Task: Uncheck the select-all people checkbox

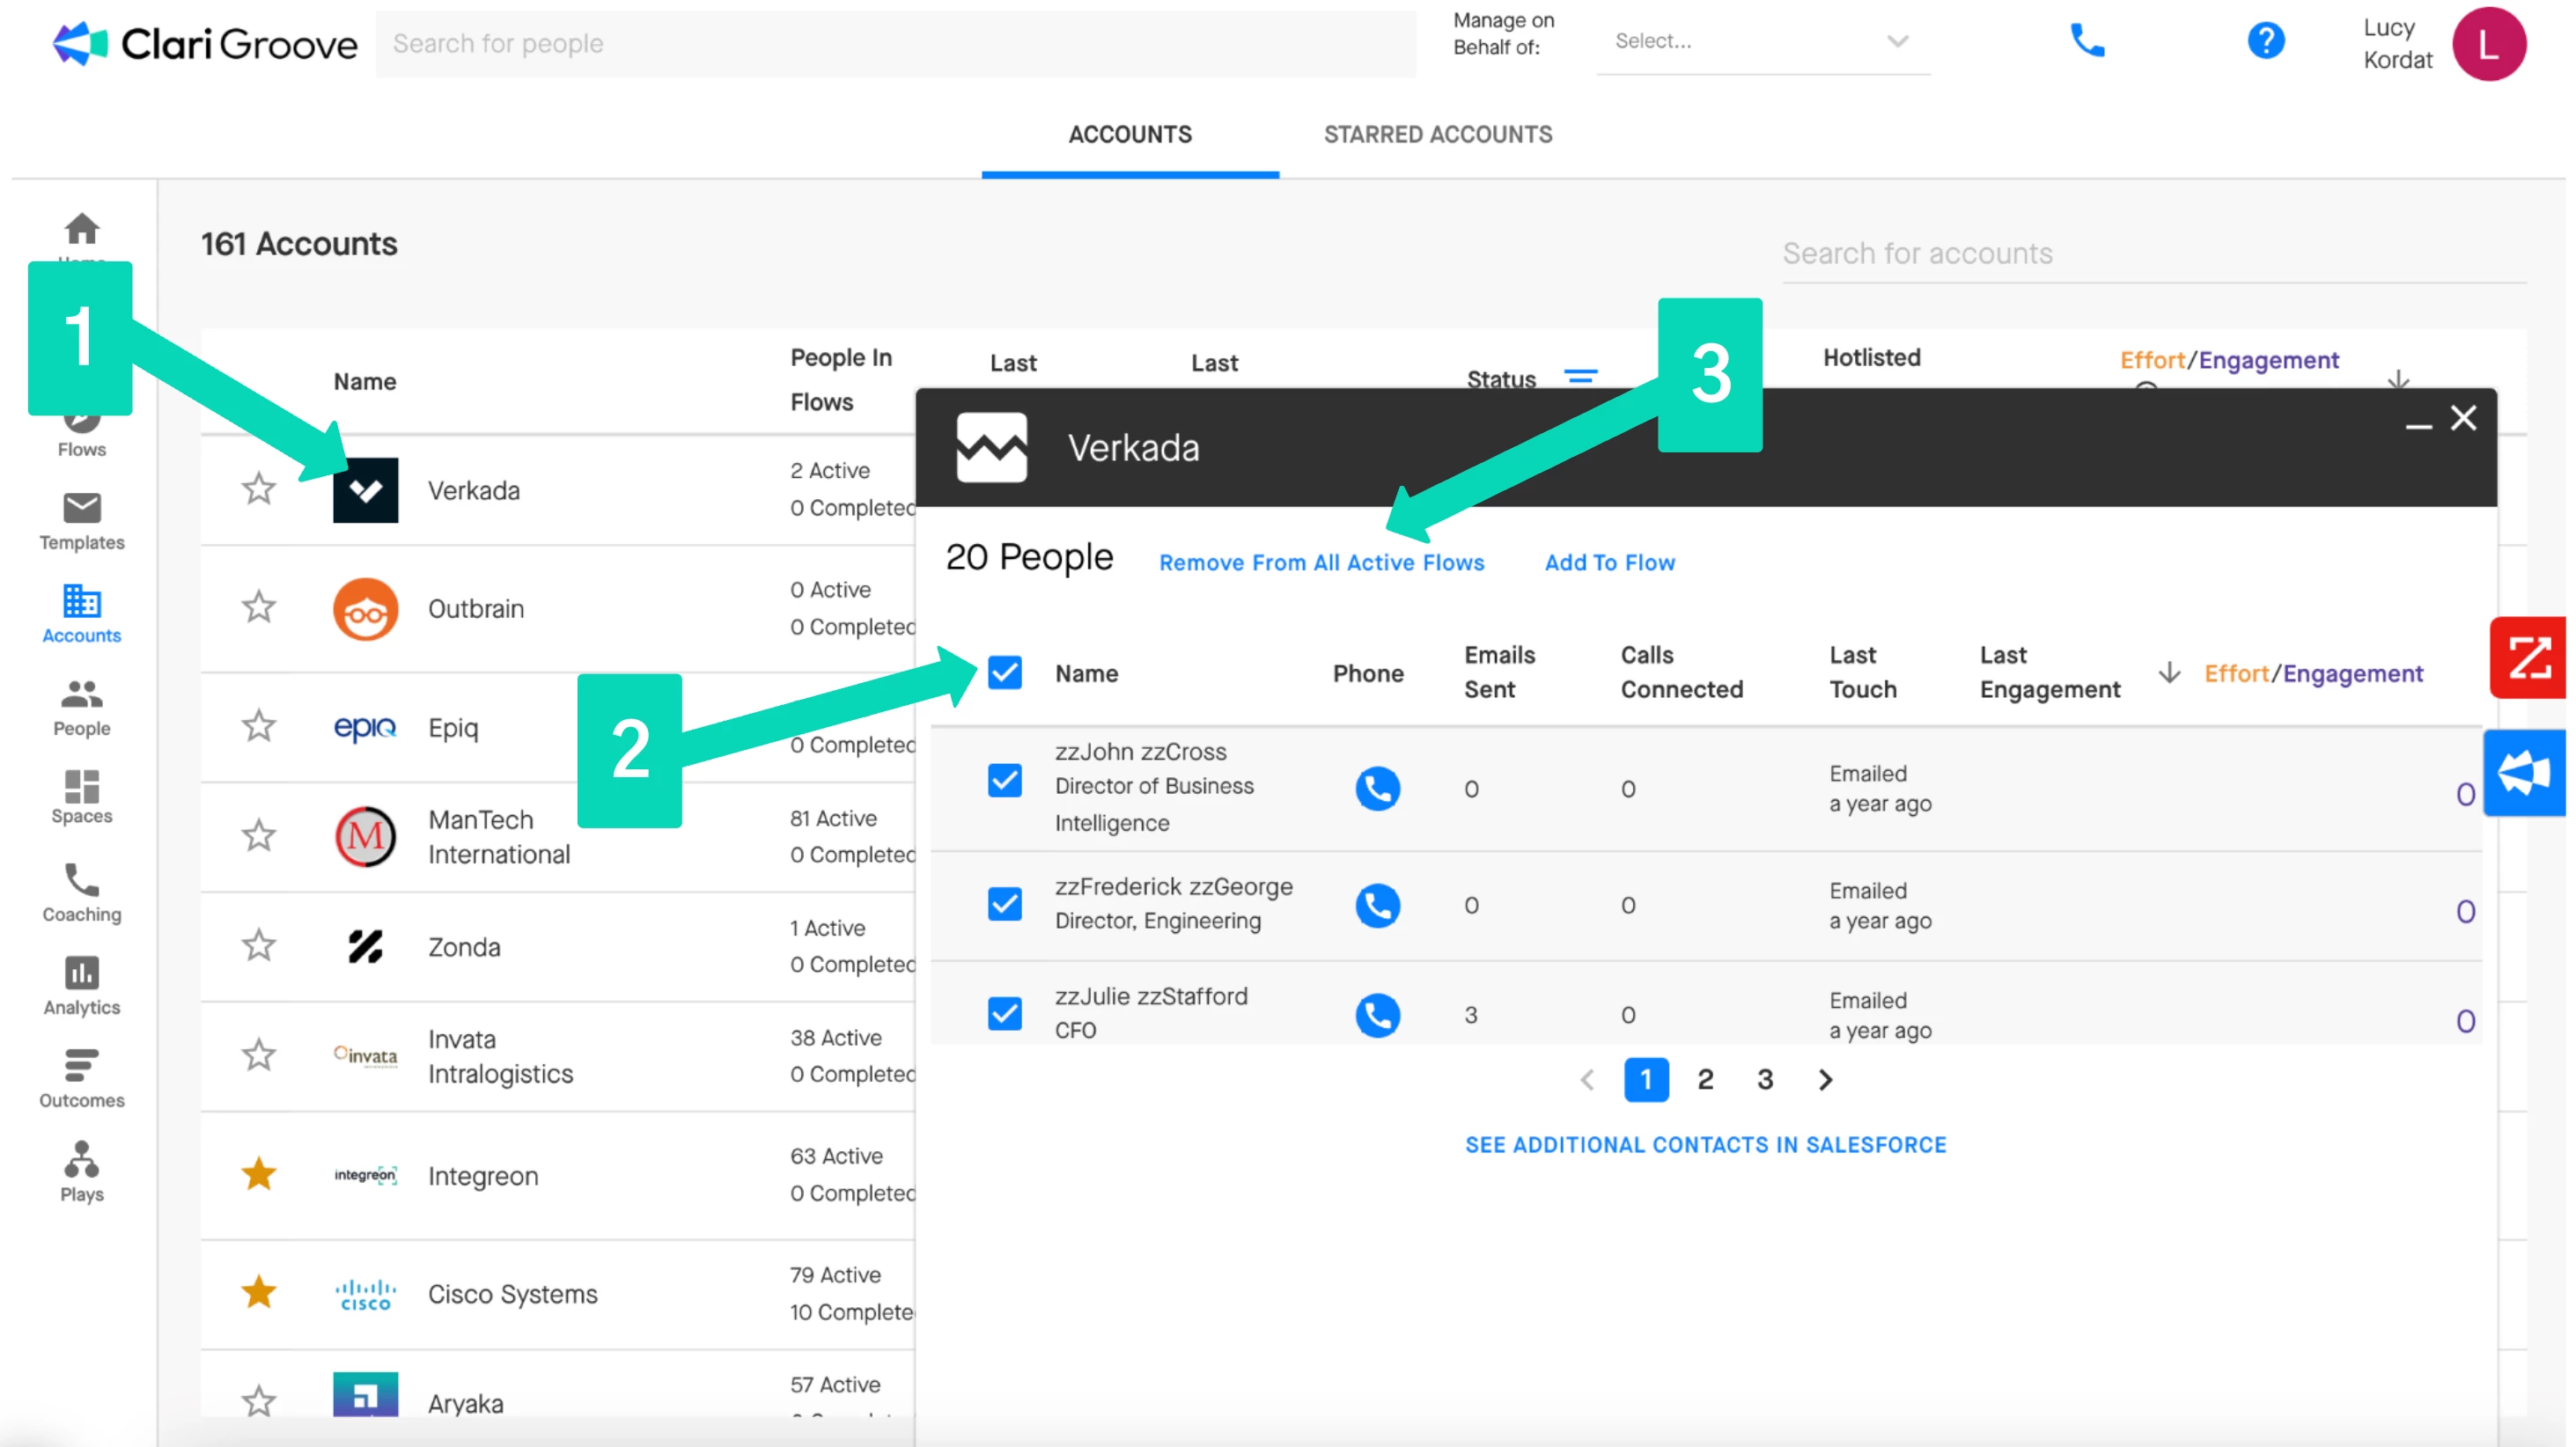Action: coord(1004,673)
